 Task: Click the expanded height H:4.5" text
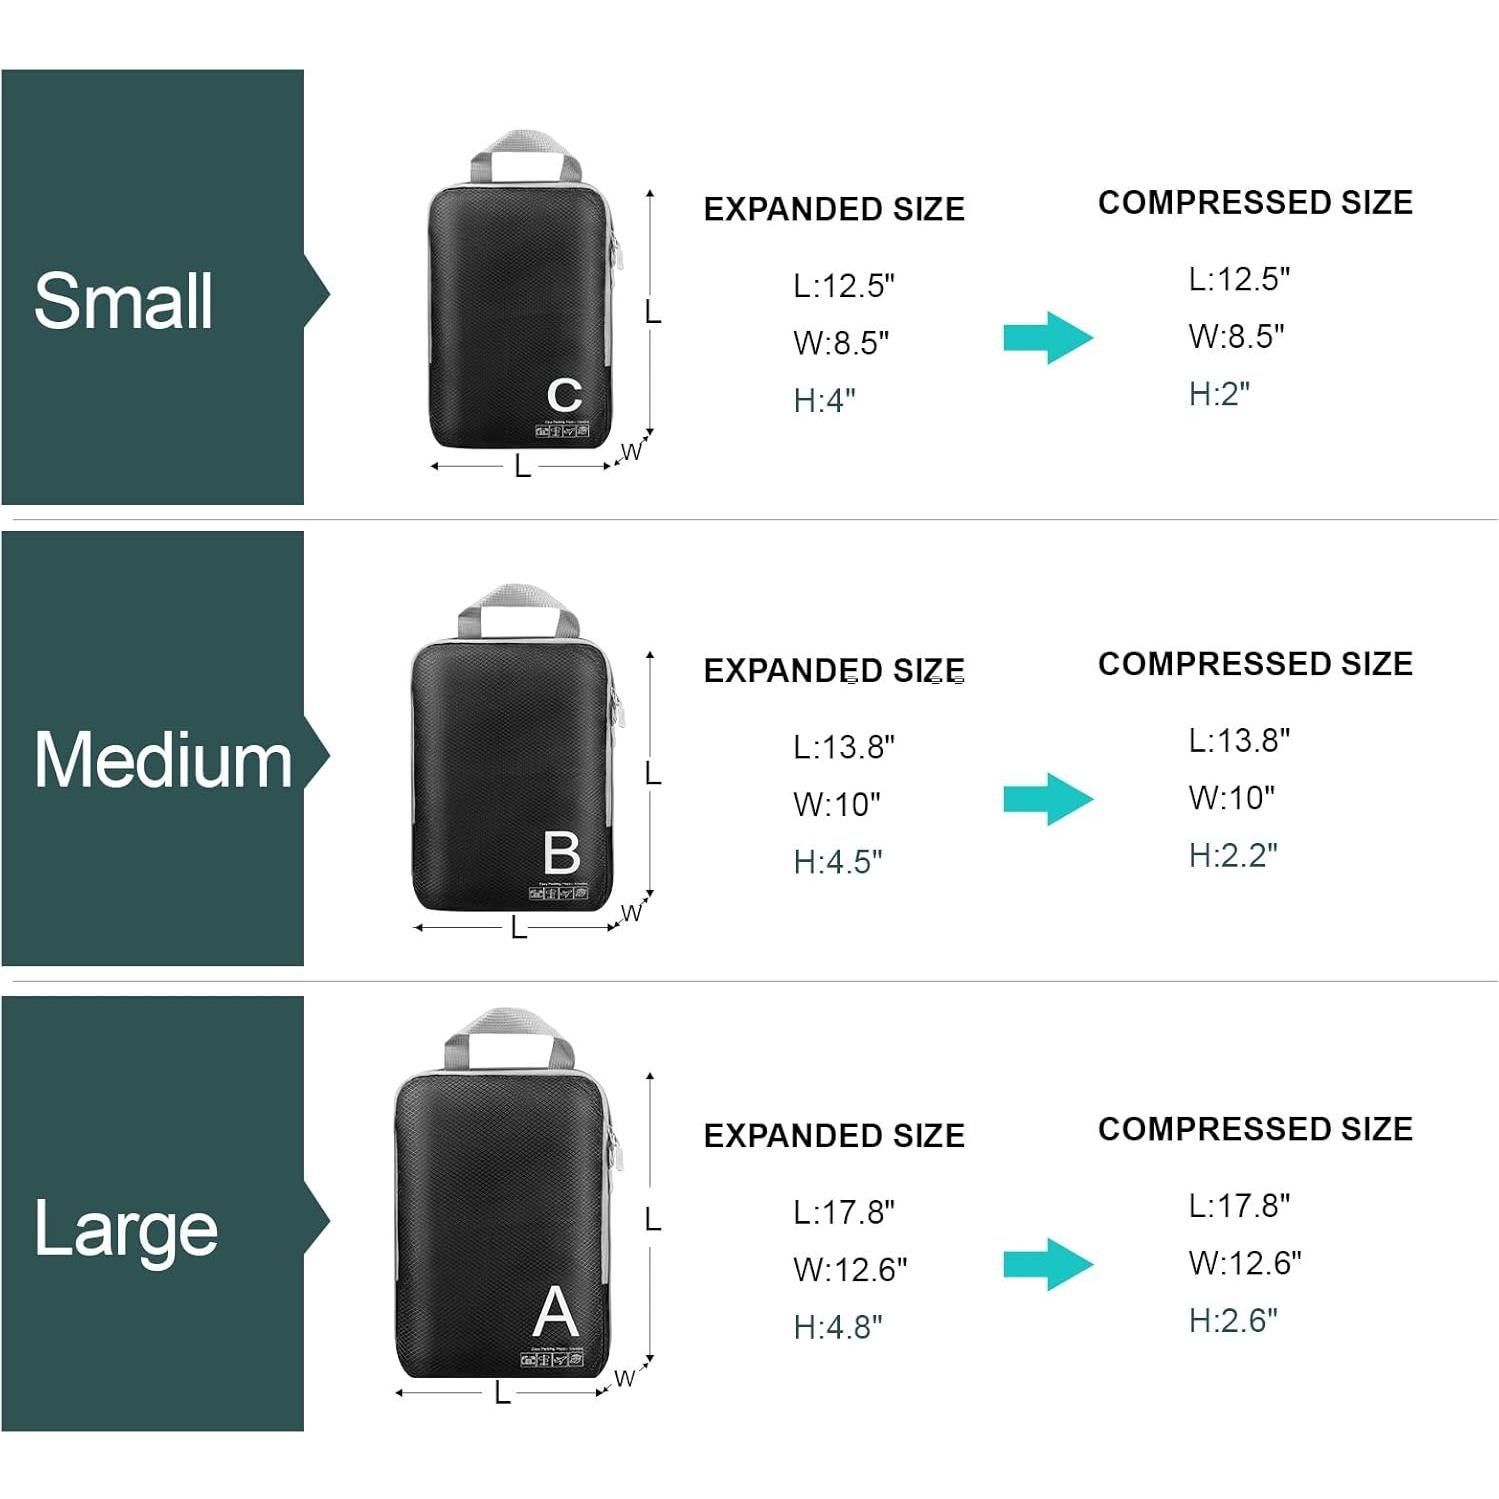pyautogui.click(x=838, y=862)
